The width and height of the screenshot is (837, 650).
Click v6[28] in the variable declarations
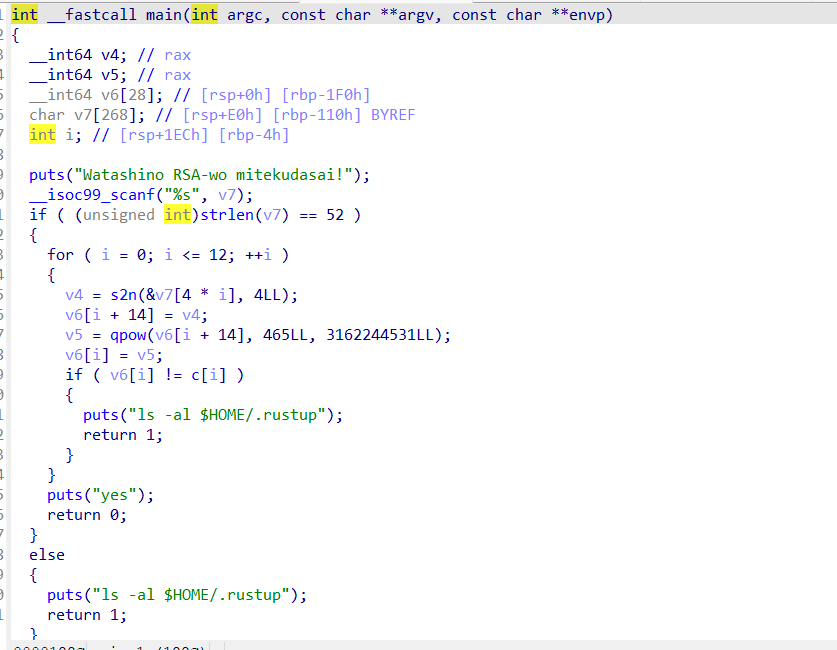click(128, 95)
